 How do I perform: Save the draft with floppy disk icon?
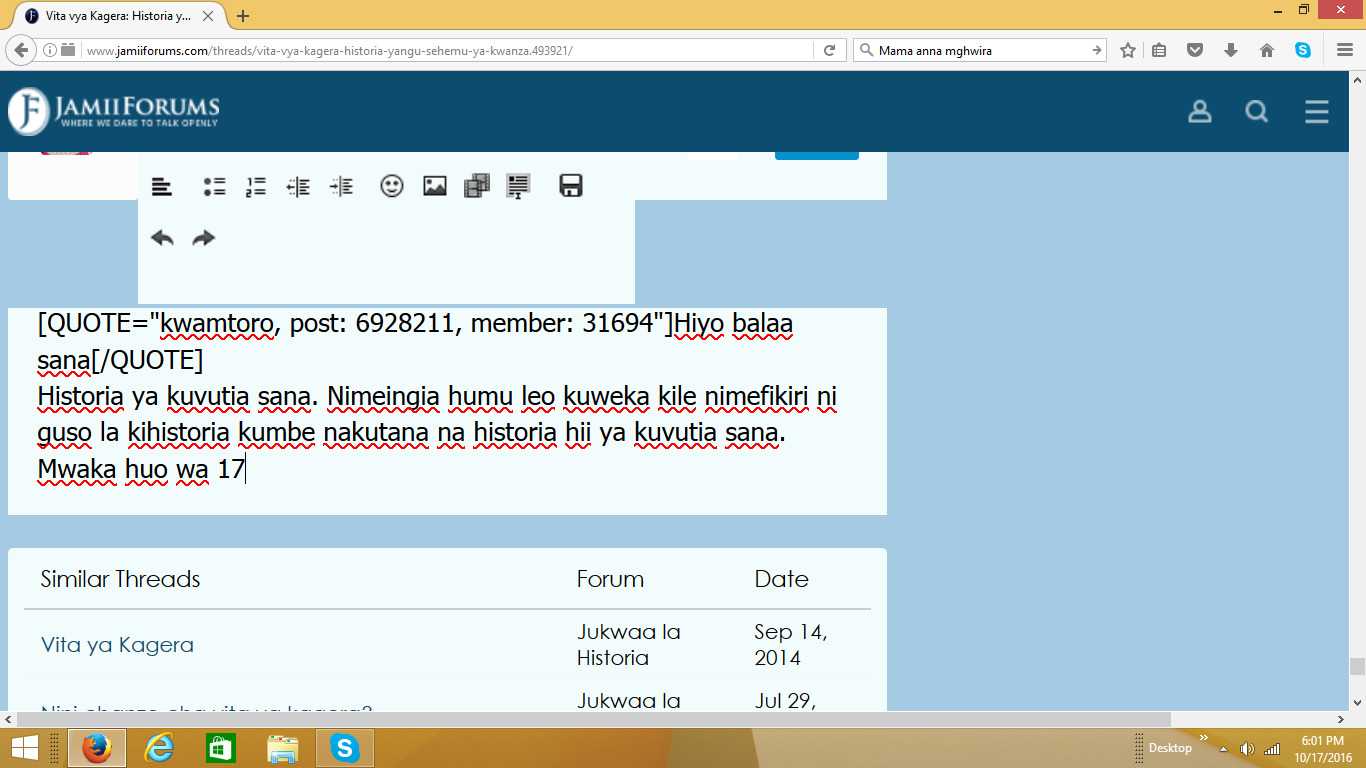[x=571, y=186]
